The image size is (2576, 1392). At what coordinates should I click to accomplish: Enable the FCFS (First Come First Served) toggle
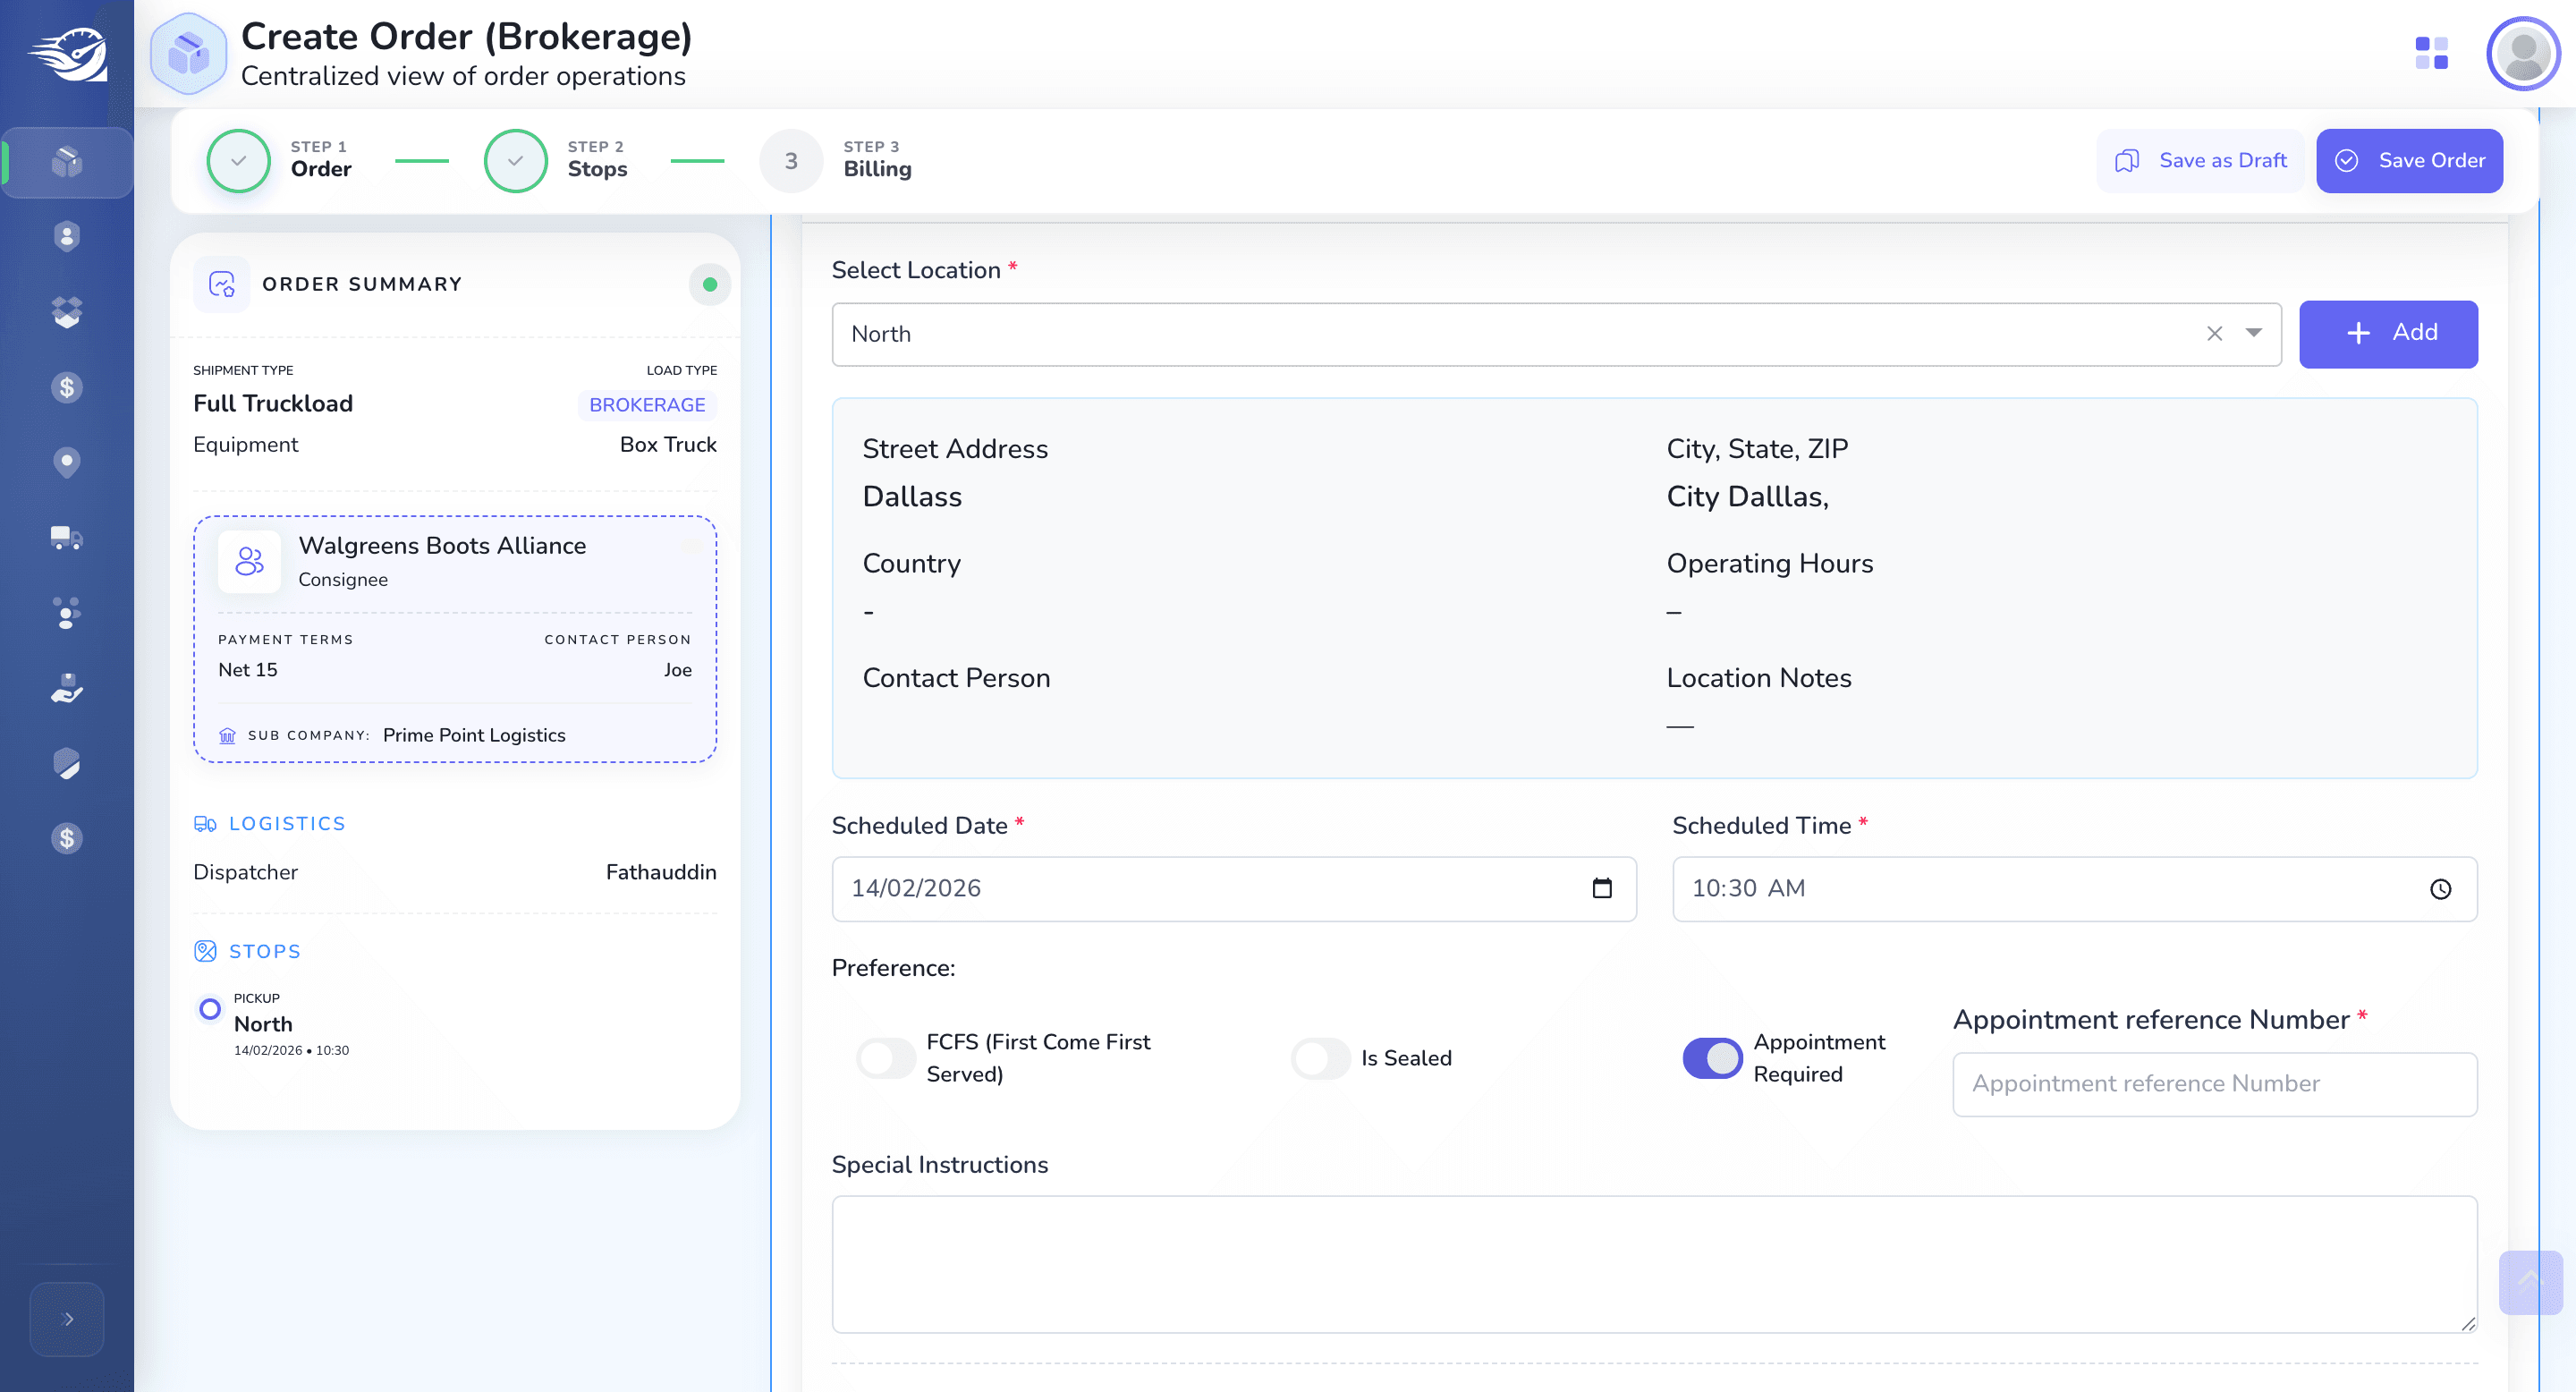(885, 1058)
